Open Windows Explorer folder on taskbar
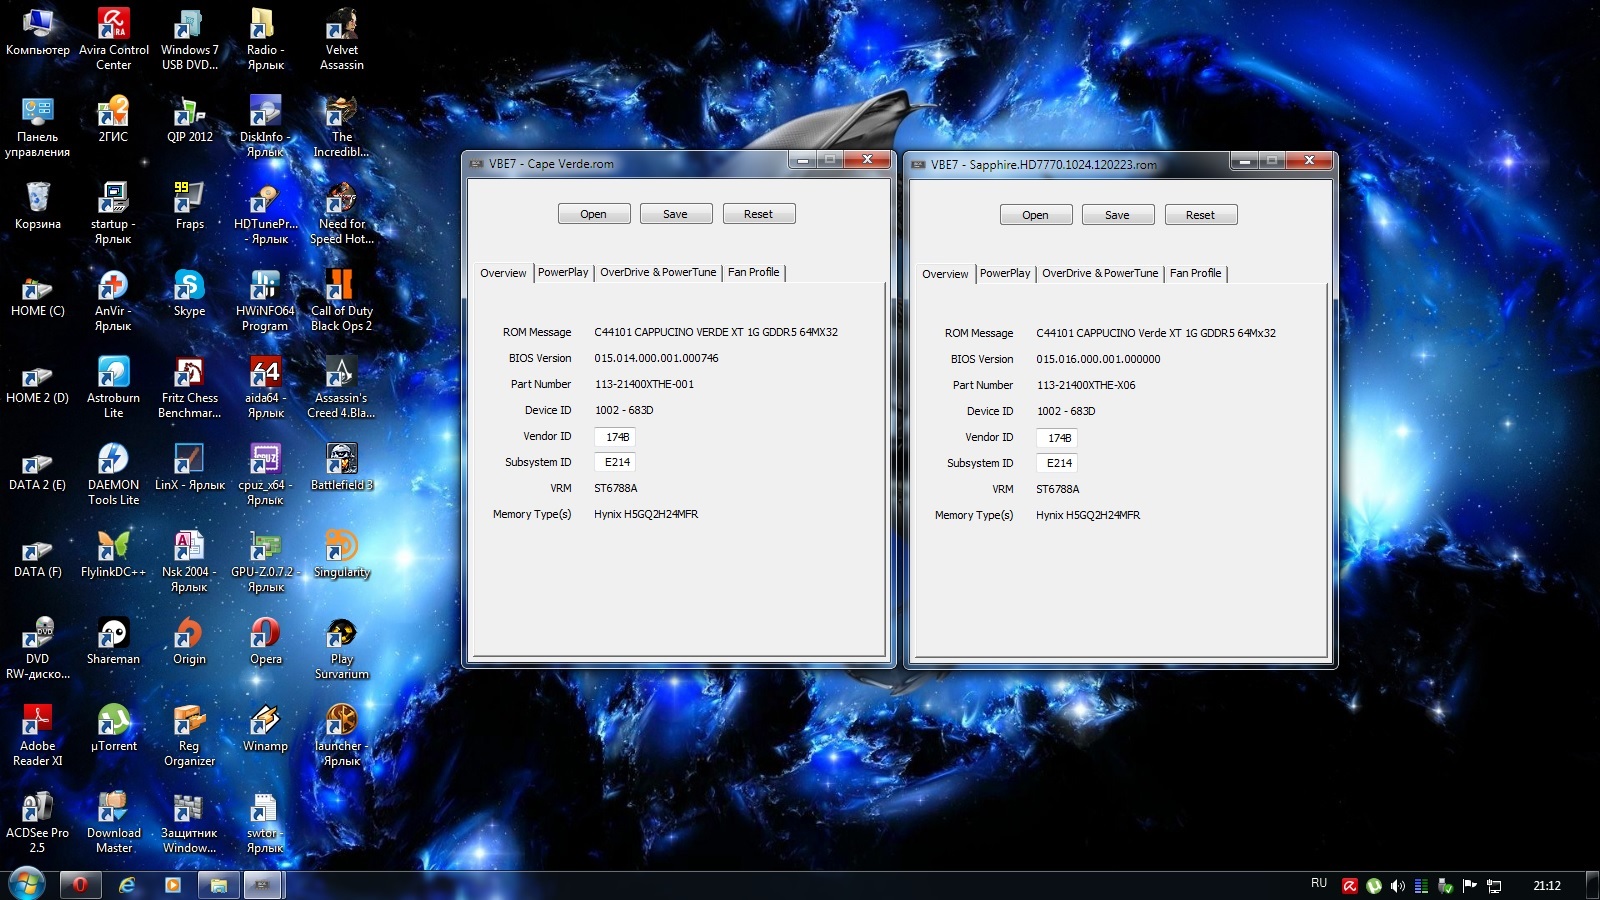The height and width of the screenshot is (900, 1600). (x=218, y=885)
